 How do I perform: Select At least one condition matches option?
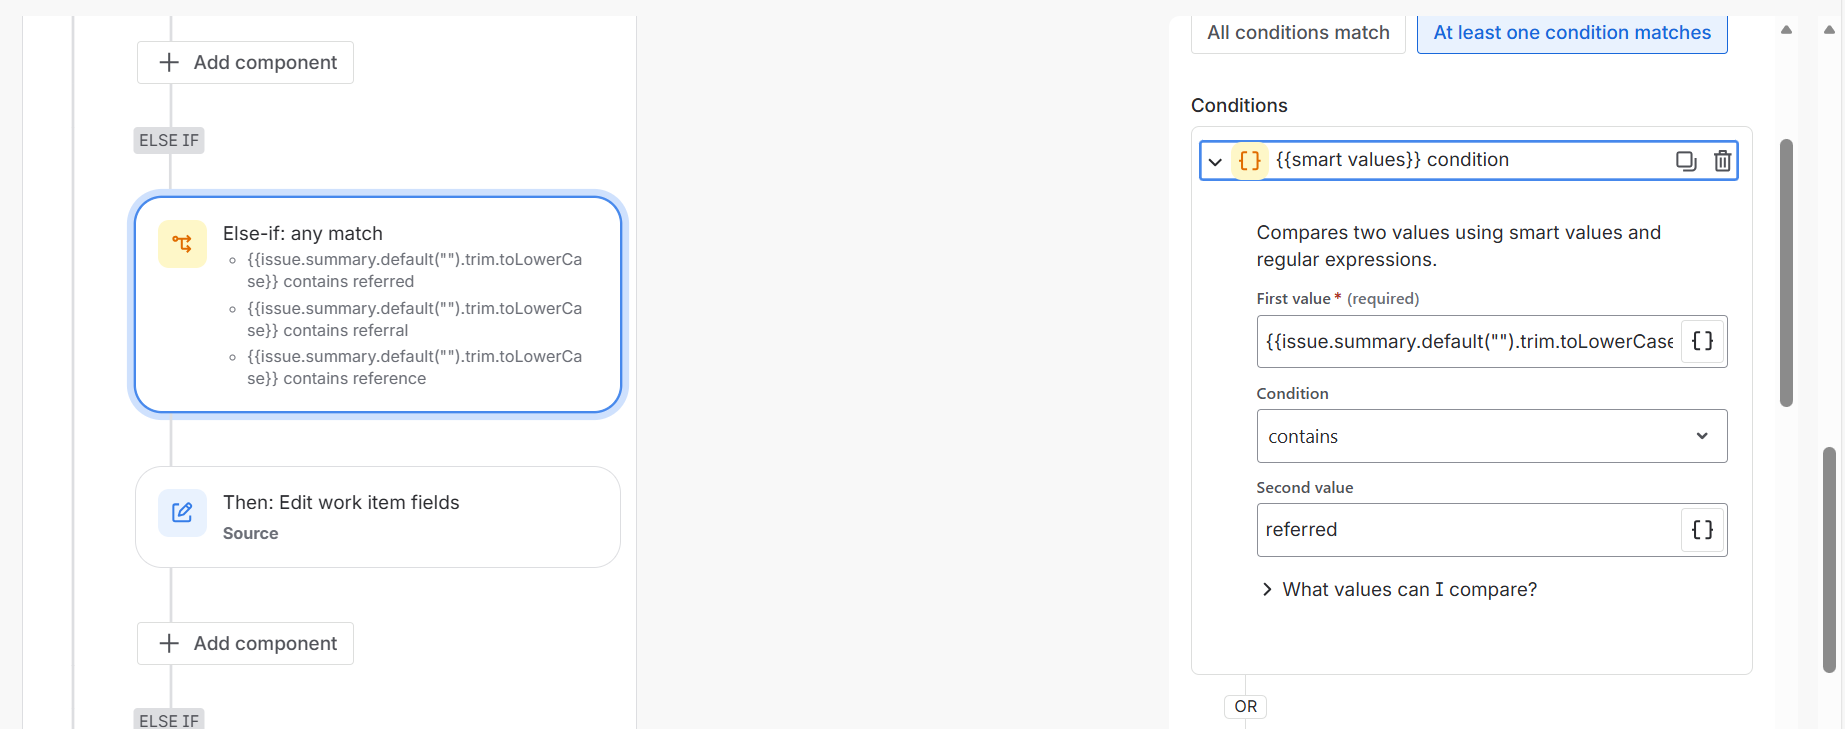click(1572, 33)
